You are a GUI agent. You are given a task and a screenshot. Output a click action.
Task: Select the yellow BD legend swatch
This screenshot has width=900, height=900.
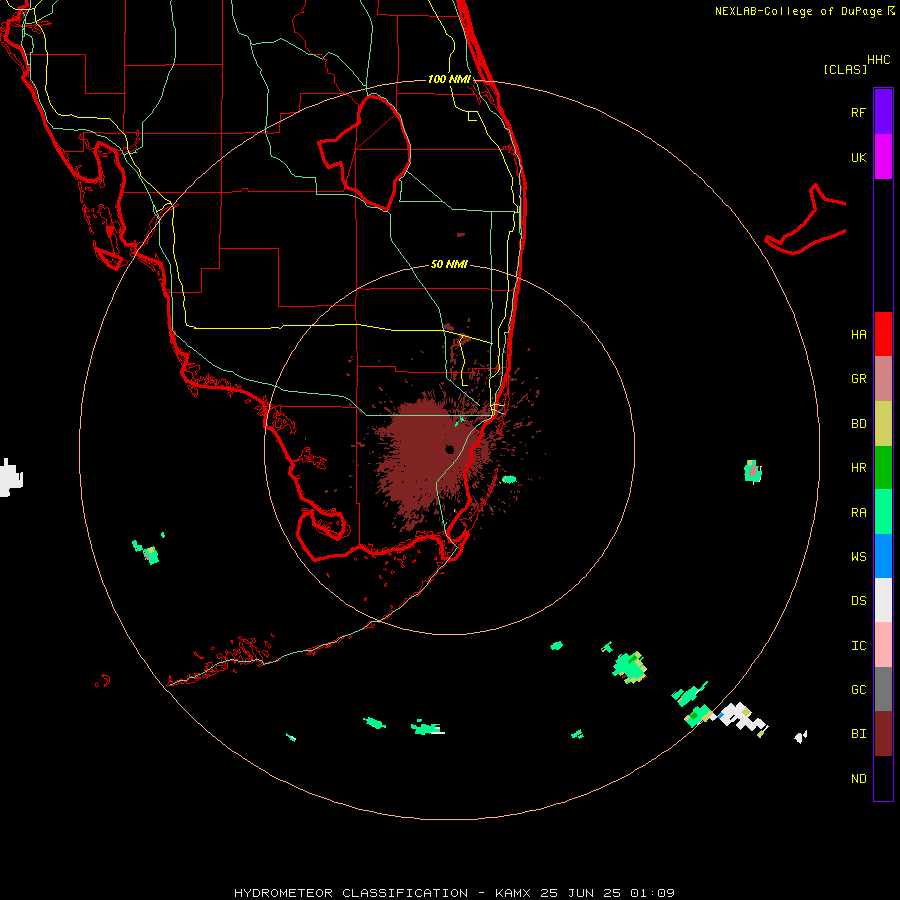coord(883,424)
